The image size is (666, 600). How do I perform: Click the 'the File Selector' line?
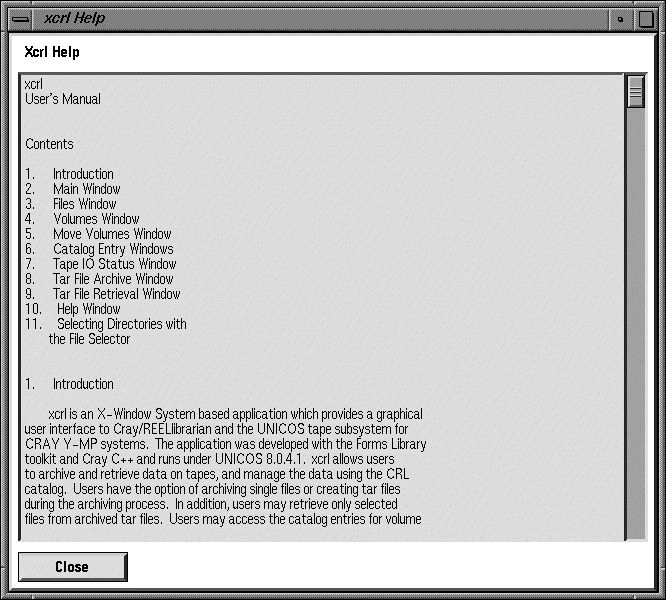point(89,339)
